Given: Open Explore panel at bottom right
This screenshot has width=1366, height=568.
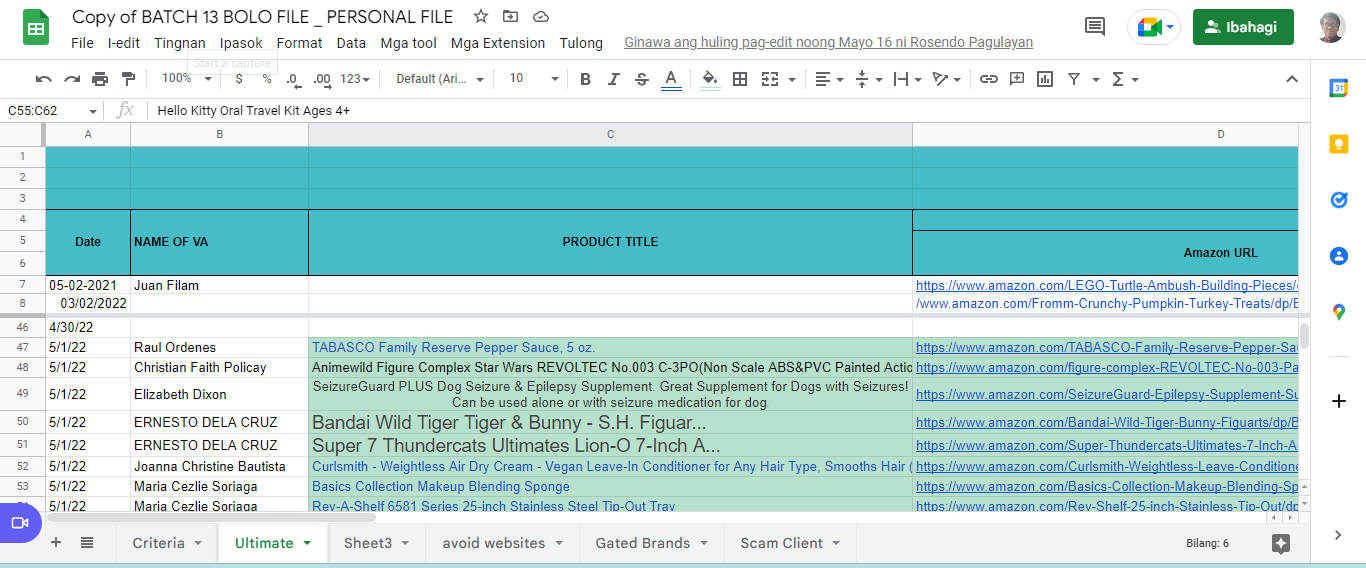Looking at the screenshot, I should click(x=1281, y=543).
